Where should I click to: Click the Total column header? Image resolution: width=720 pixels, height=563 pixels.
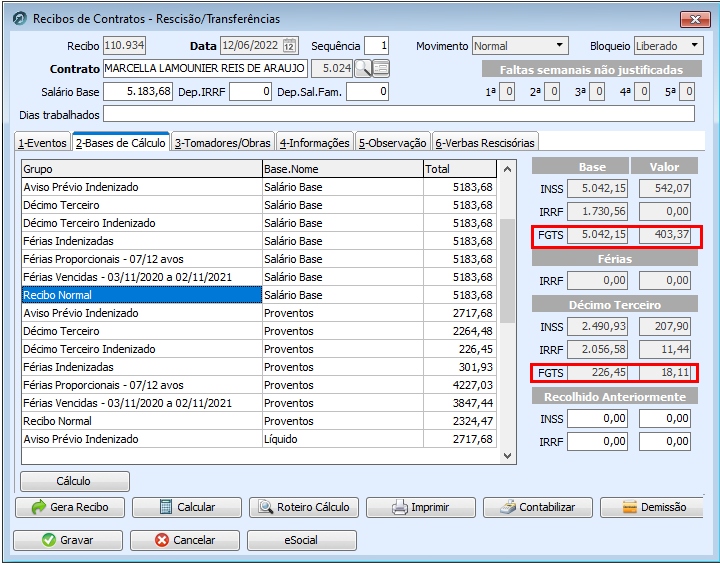(x=460, y=169)
